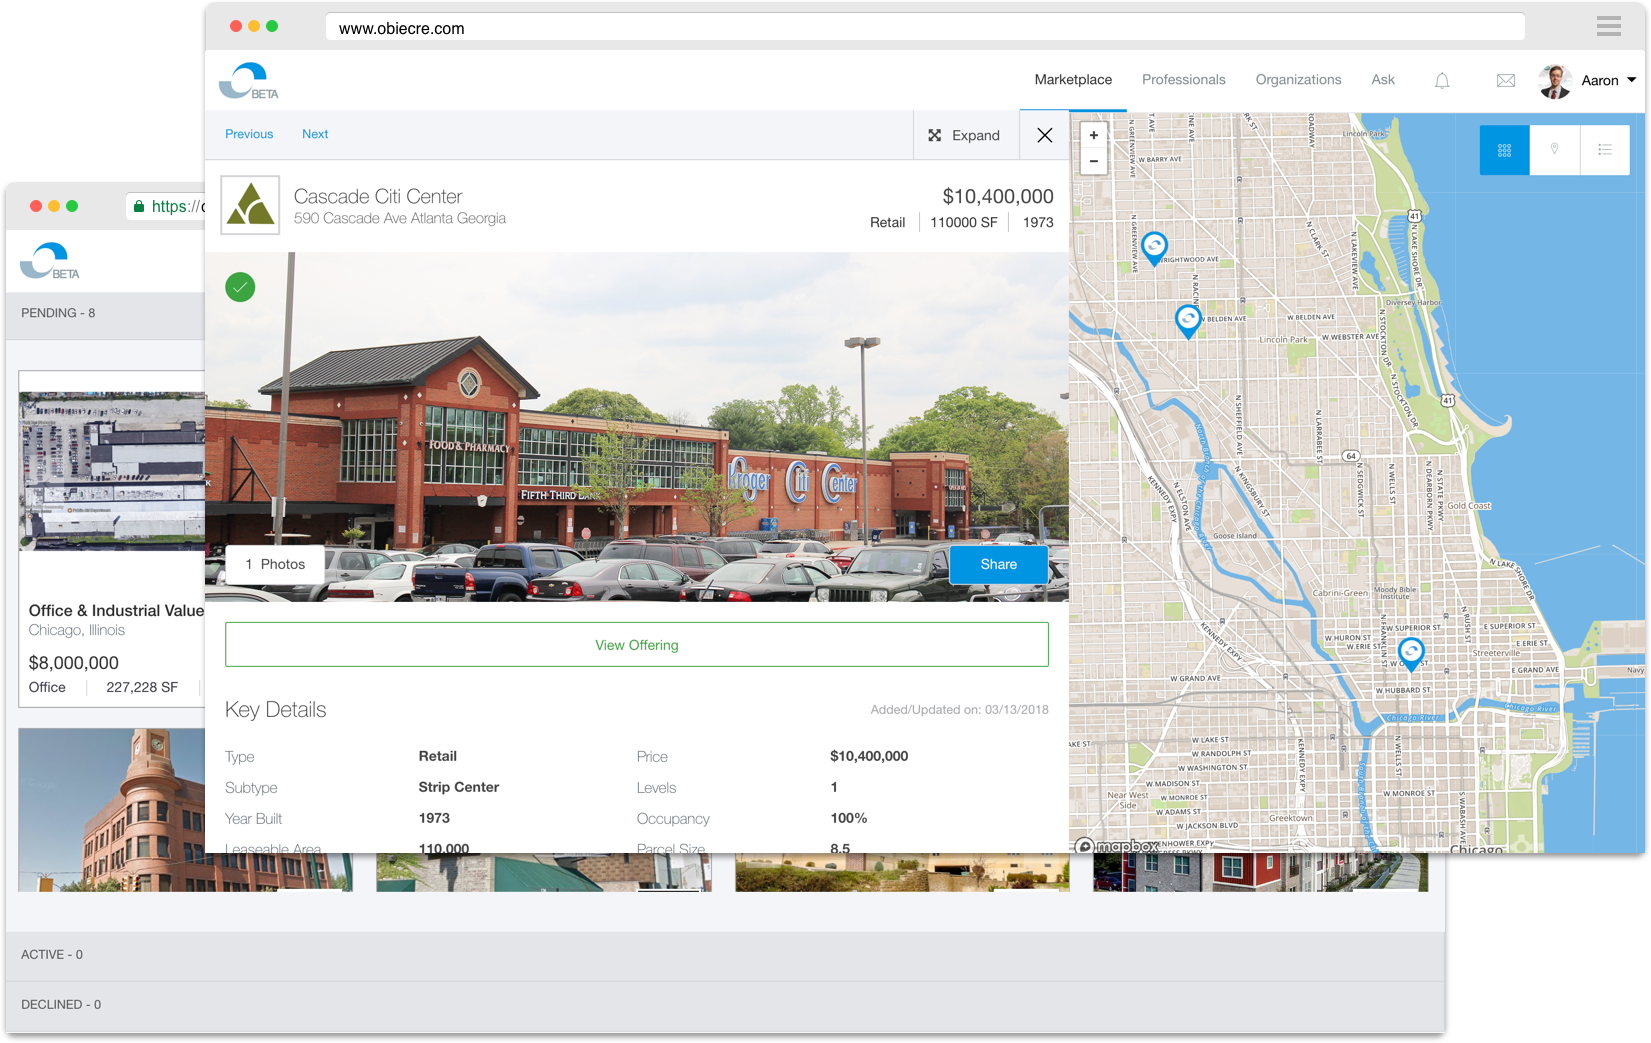Screen dimensions: 1651x1043
Task: Open the notifications bell icon
Action: (1442, 81)
